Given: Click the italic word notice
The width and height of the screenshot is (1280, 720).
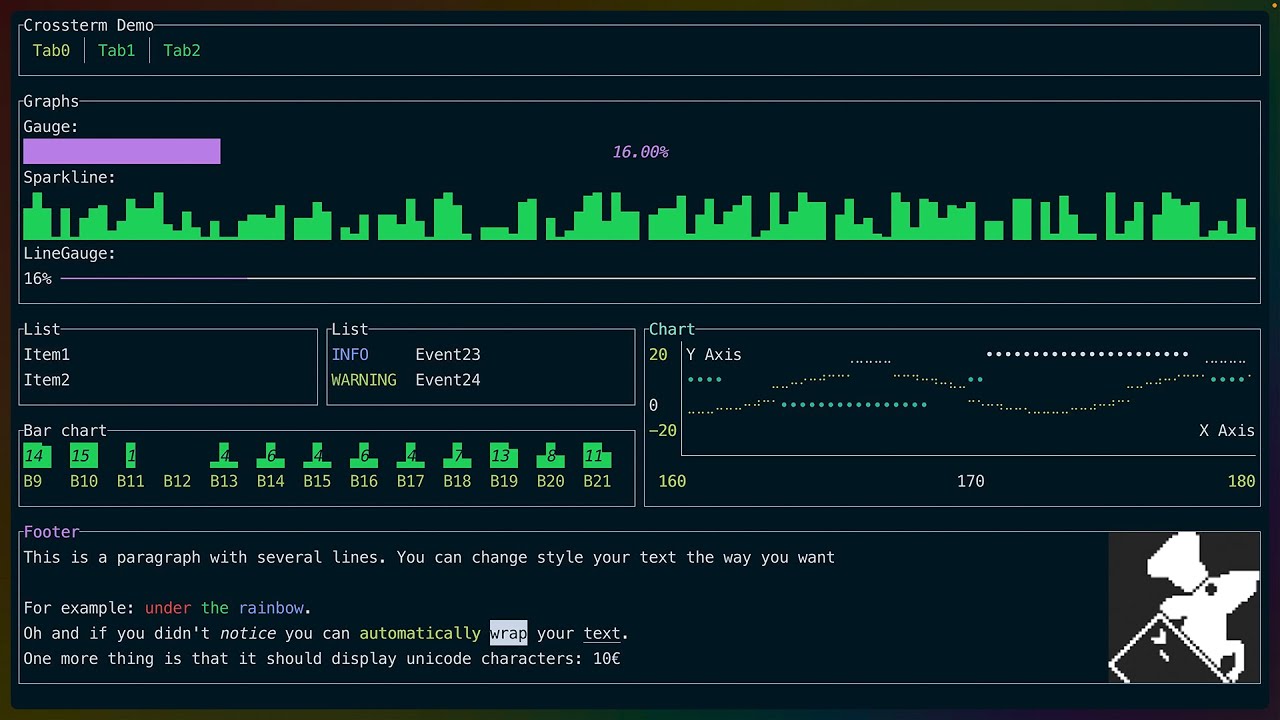Looking at the screenshot, I should pos(247,633).
